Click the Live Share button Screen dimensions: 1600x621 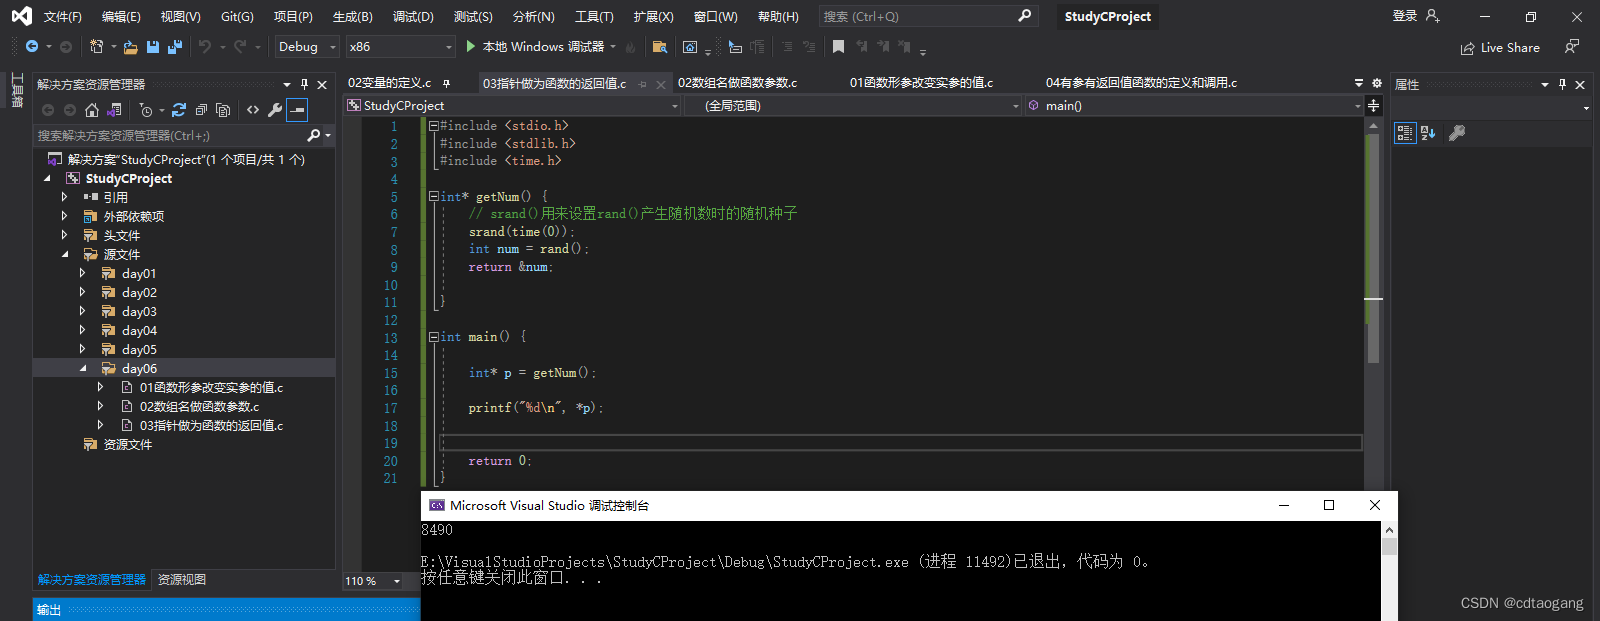[x=1500, y=48]
